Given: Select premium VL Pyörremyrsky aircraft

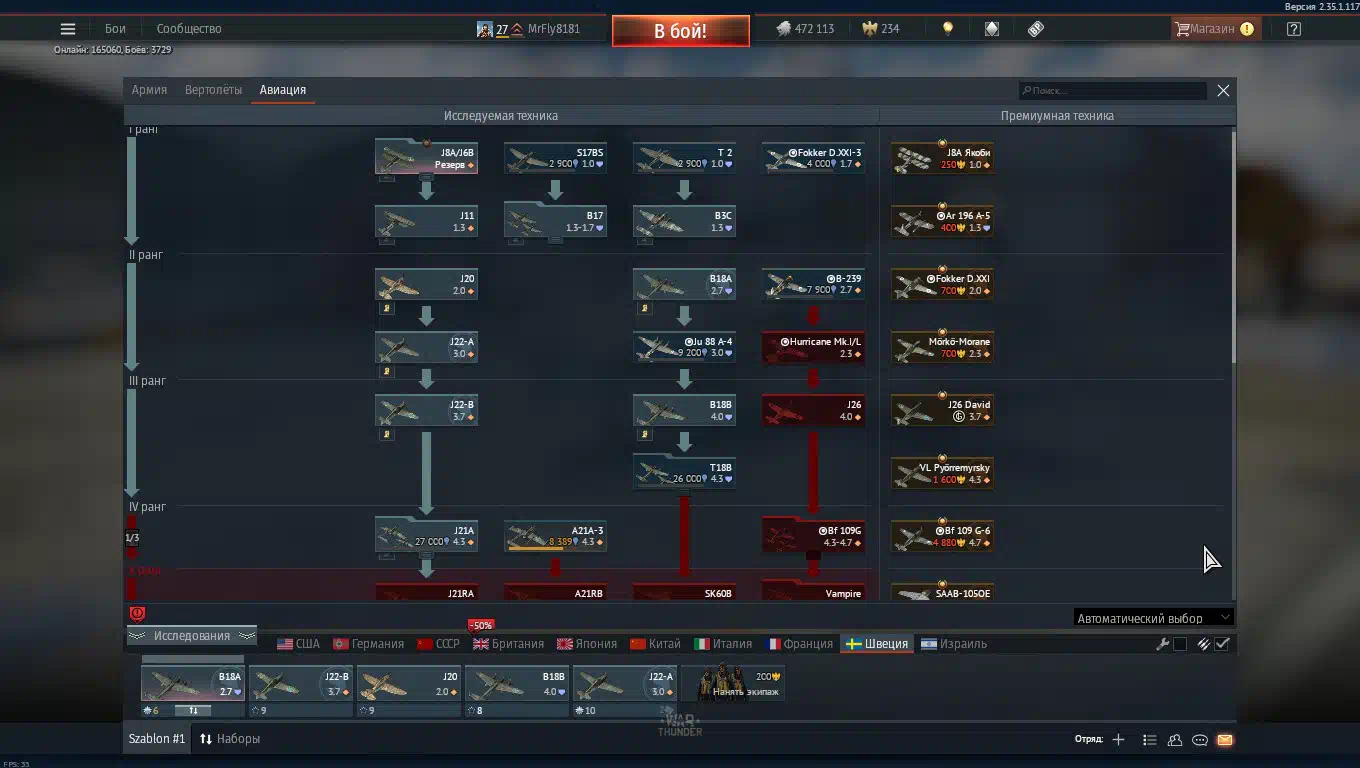Looking at the screenshot, I should [x=942, y=473].
